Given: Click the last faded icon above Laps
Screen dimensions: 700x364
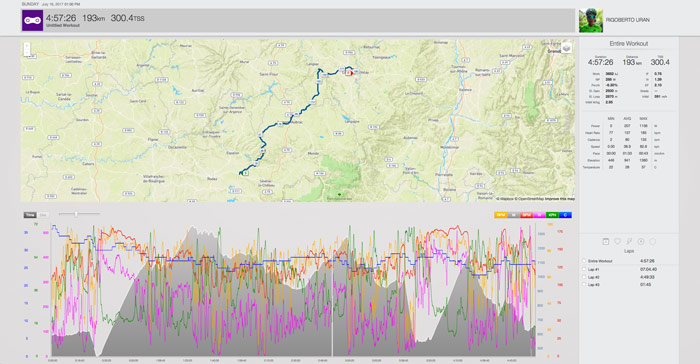Looking at the screenshot, I should 652,242.
